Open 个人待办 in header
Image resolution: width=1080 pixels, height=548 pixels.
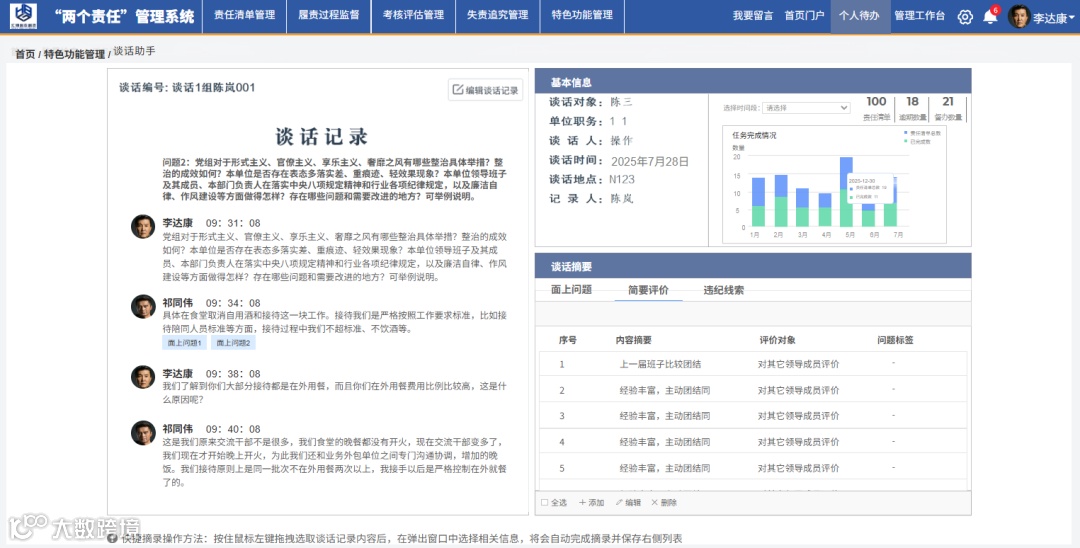pyautogui.click(x=859, y=16)
